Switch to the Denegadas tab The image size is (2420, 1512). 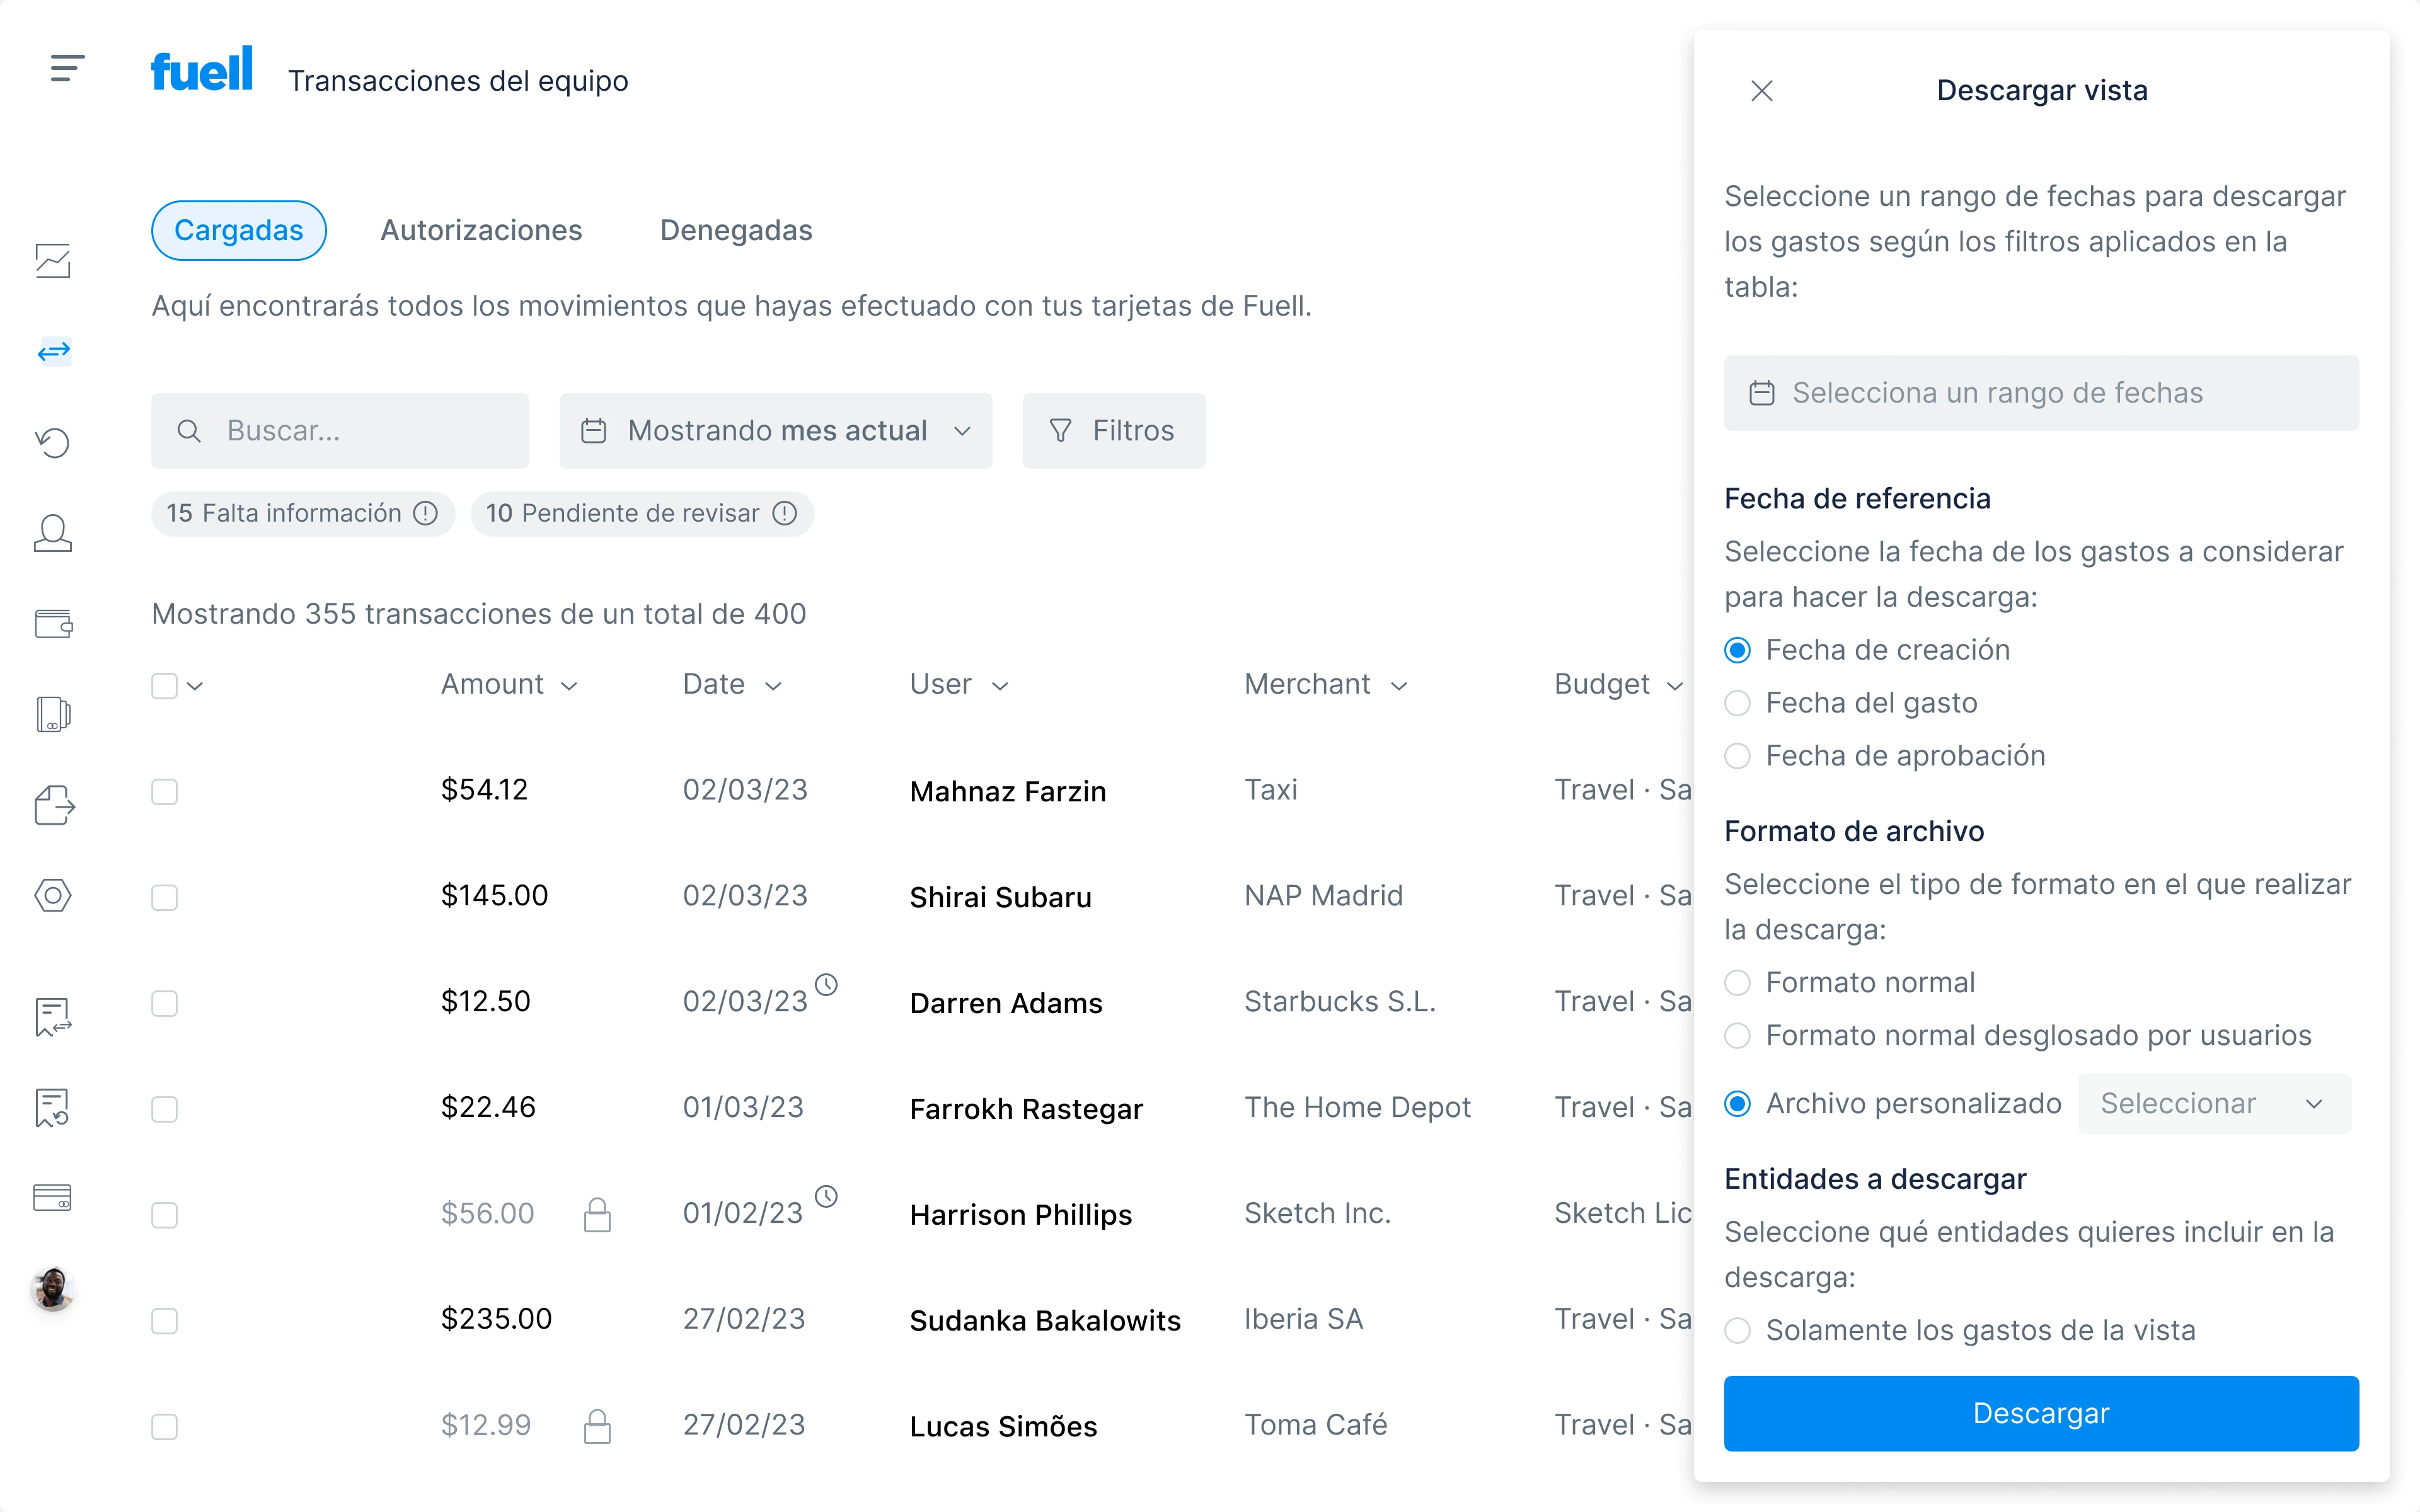(736, 230)
